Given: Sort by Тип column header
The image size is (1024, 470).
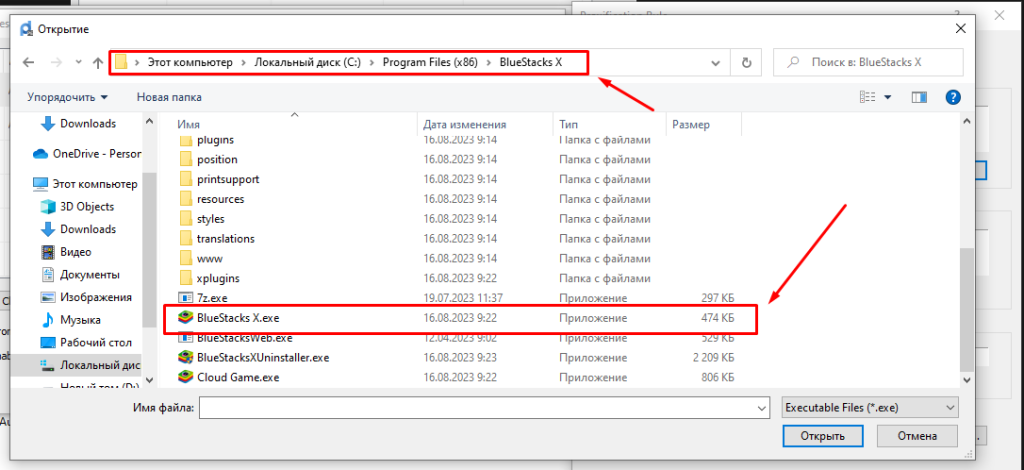Looking at the screenshot, I should coord(568,124).
